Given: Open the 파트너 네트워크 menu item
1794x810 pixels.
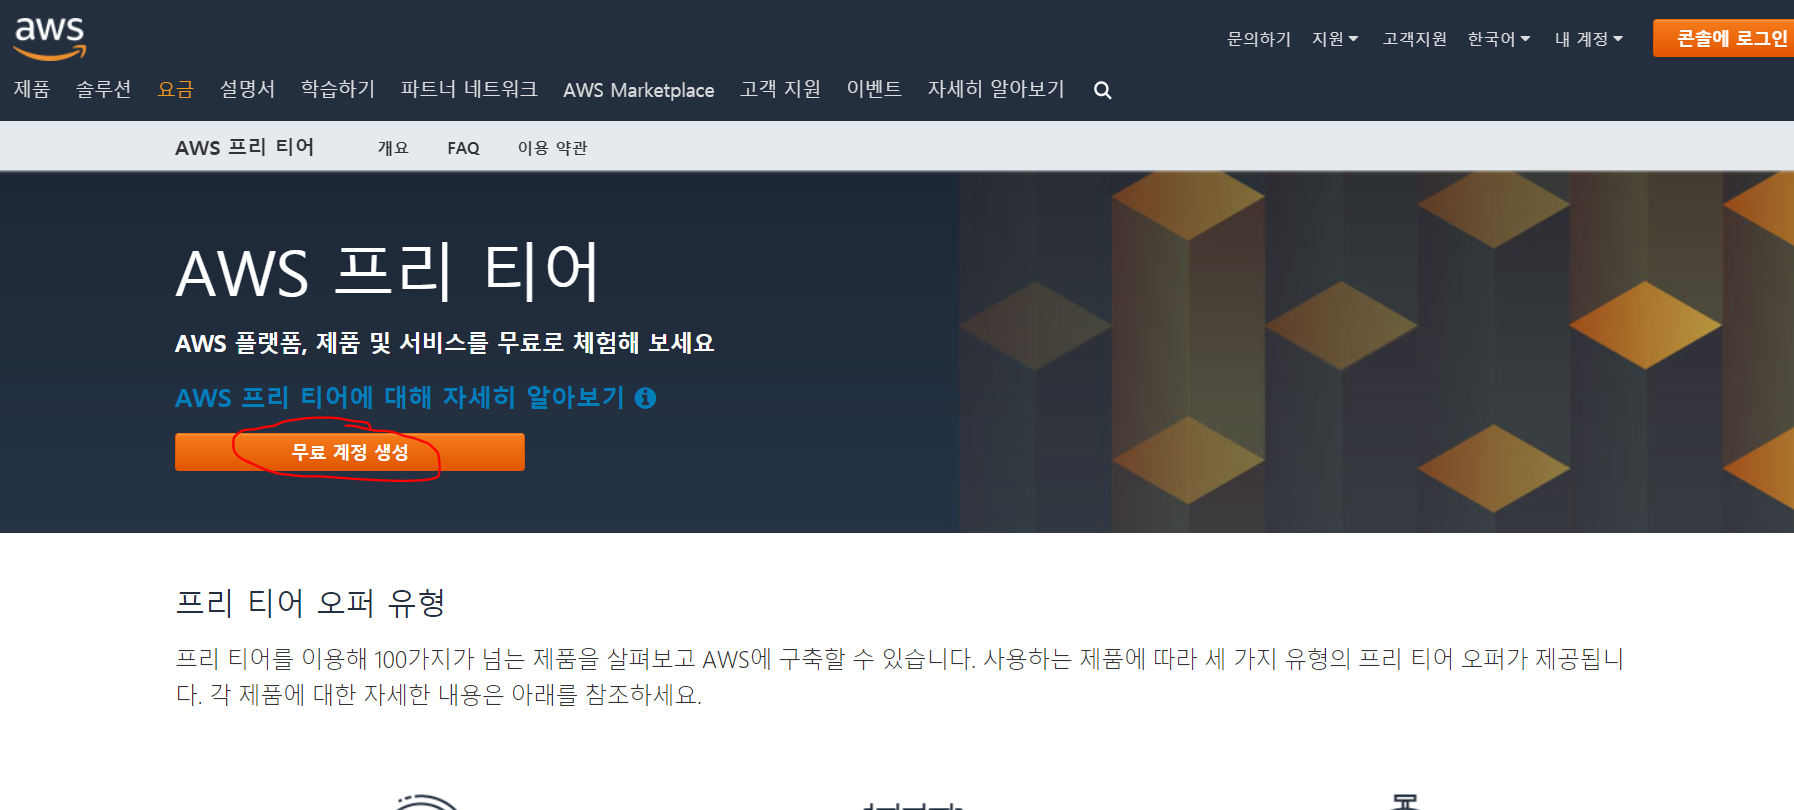Looking at the screenshot, I should point(469,89).
